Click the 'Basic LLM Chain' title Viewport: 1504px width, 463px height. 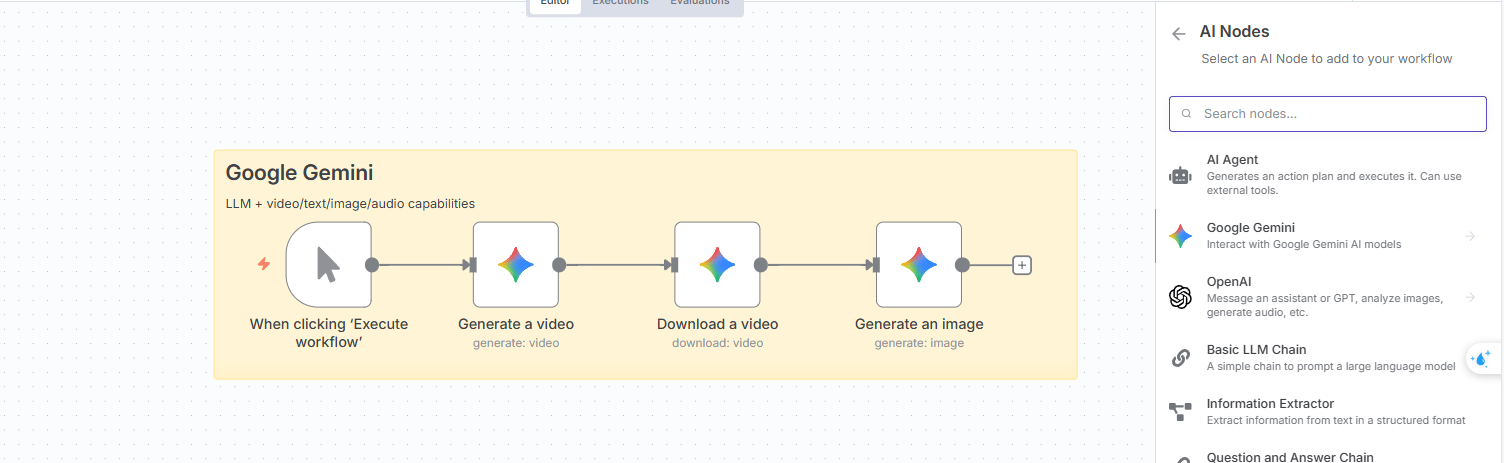pyautogui.click(x=1257, y=350)
